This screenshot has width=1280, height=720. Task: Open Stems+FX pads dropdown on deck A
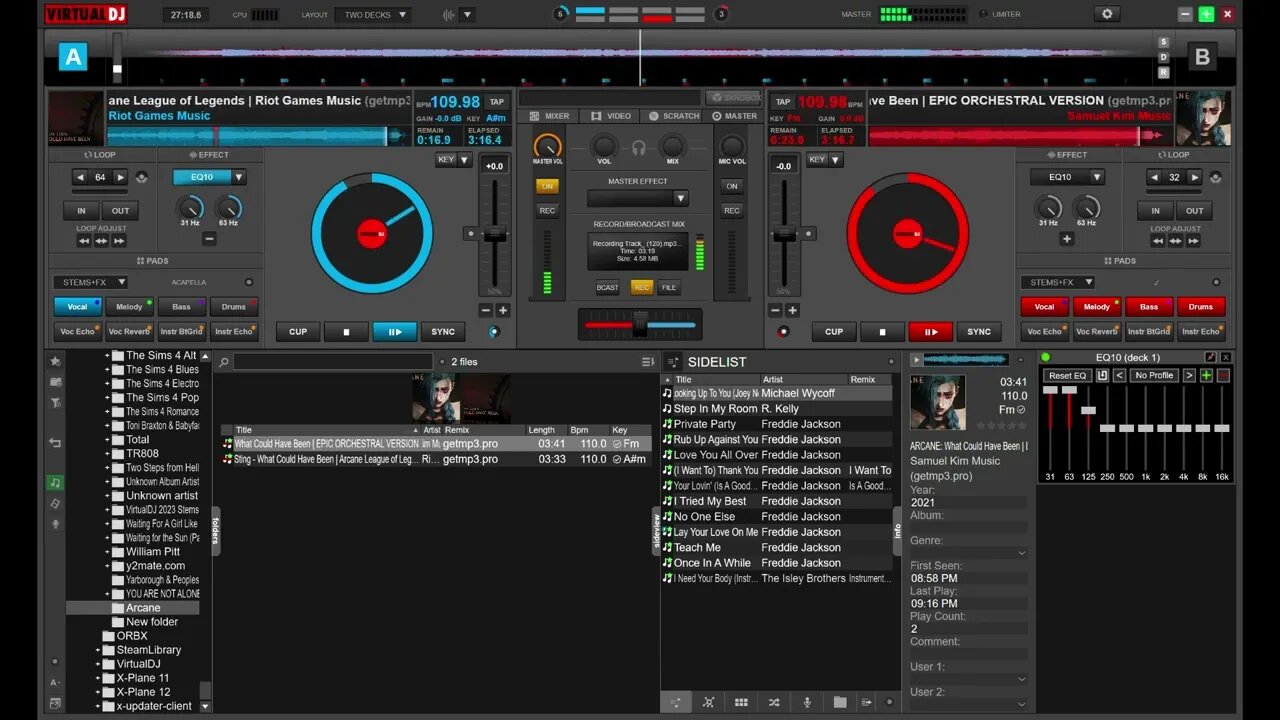pos(90,282)
